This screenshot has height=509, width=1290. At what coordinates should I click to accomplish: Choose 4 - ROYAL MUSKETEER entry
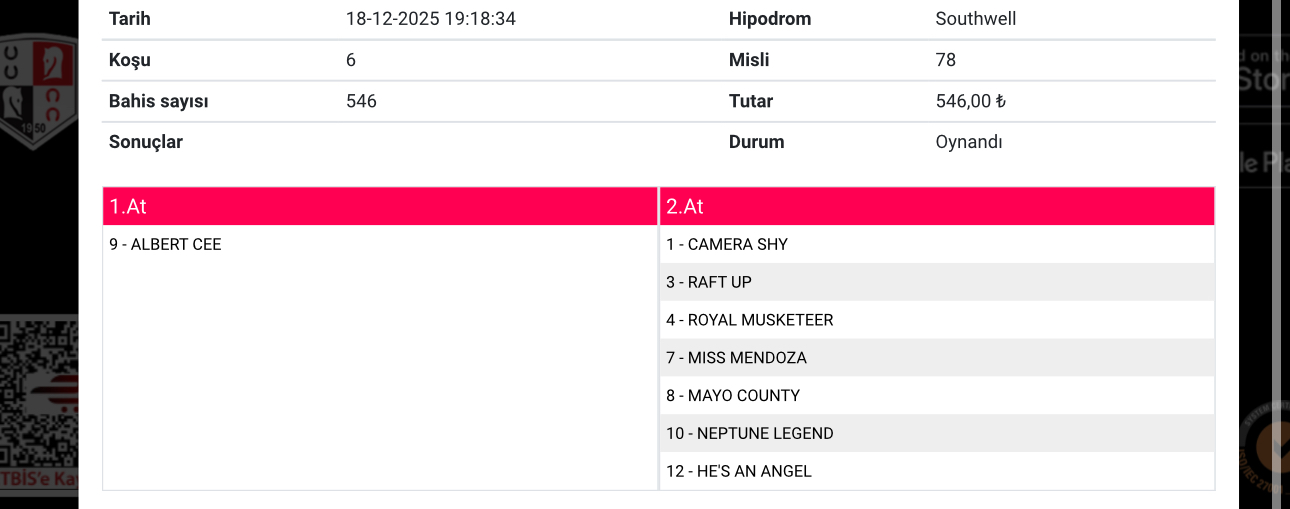coord(937,320)
